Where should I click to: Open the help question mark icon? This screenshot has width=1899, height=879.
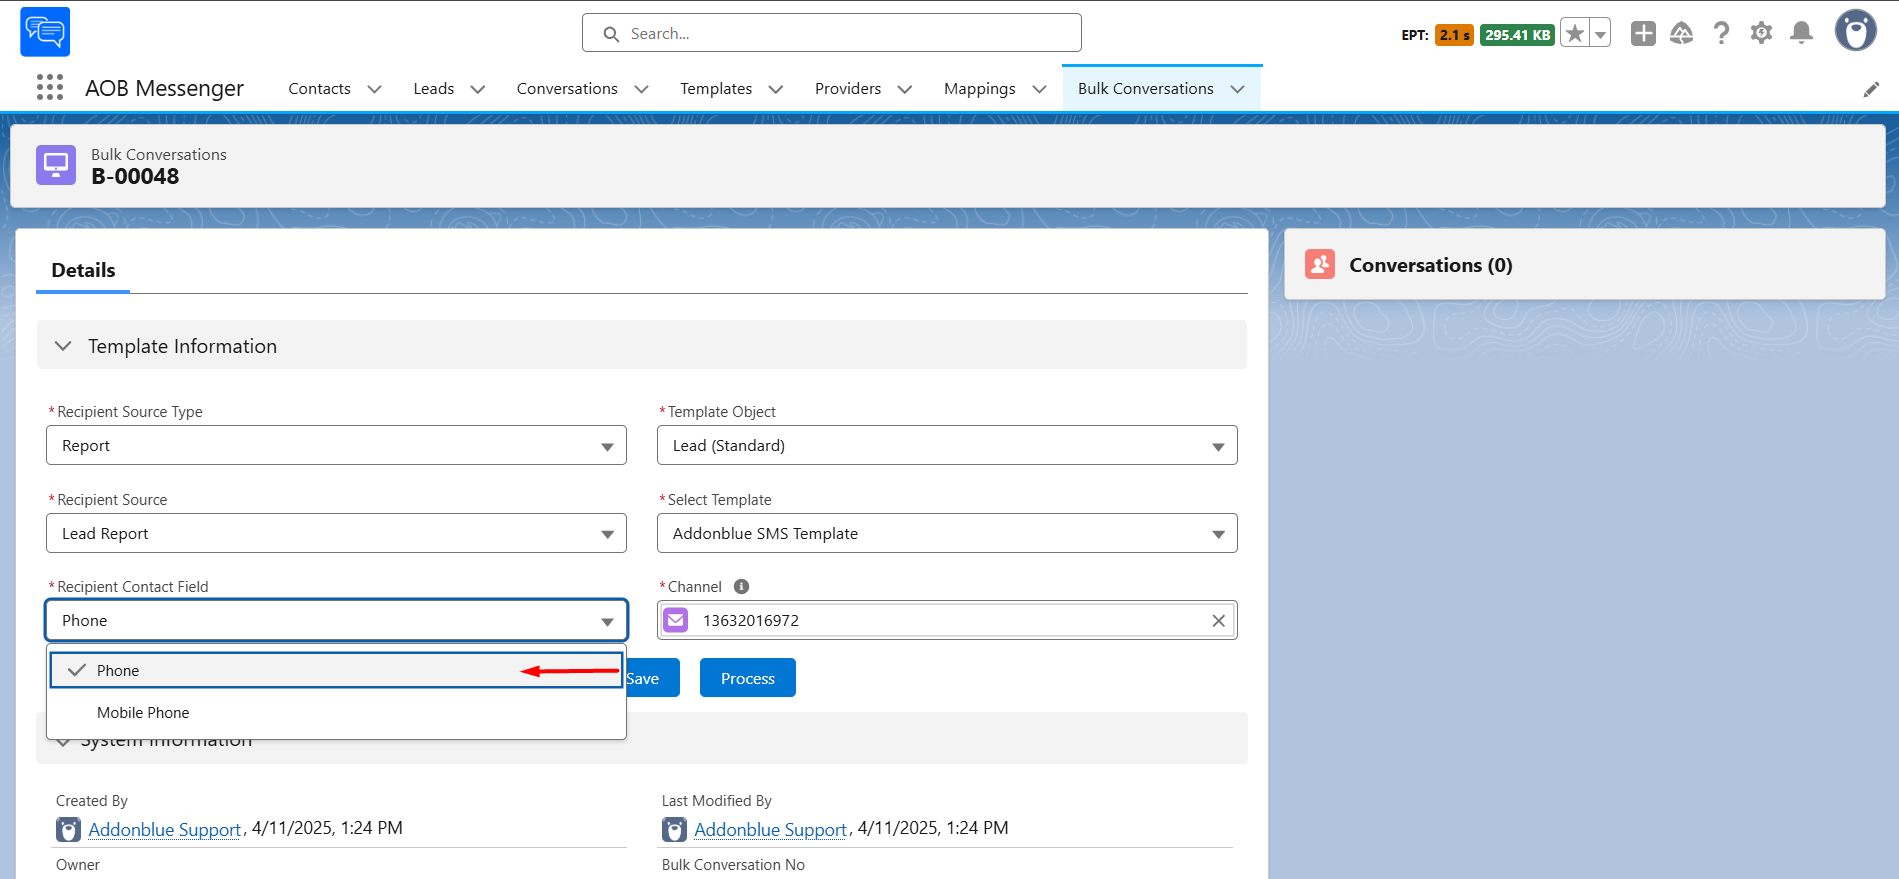point(1721,33)
